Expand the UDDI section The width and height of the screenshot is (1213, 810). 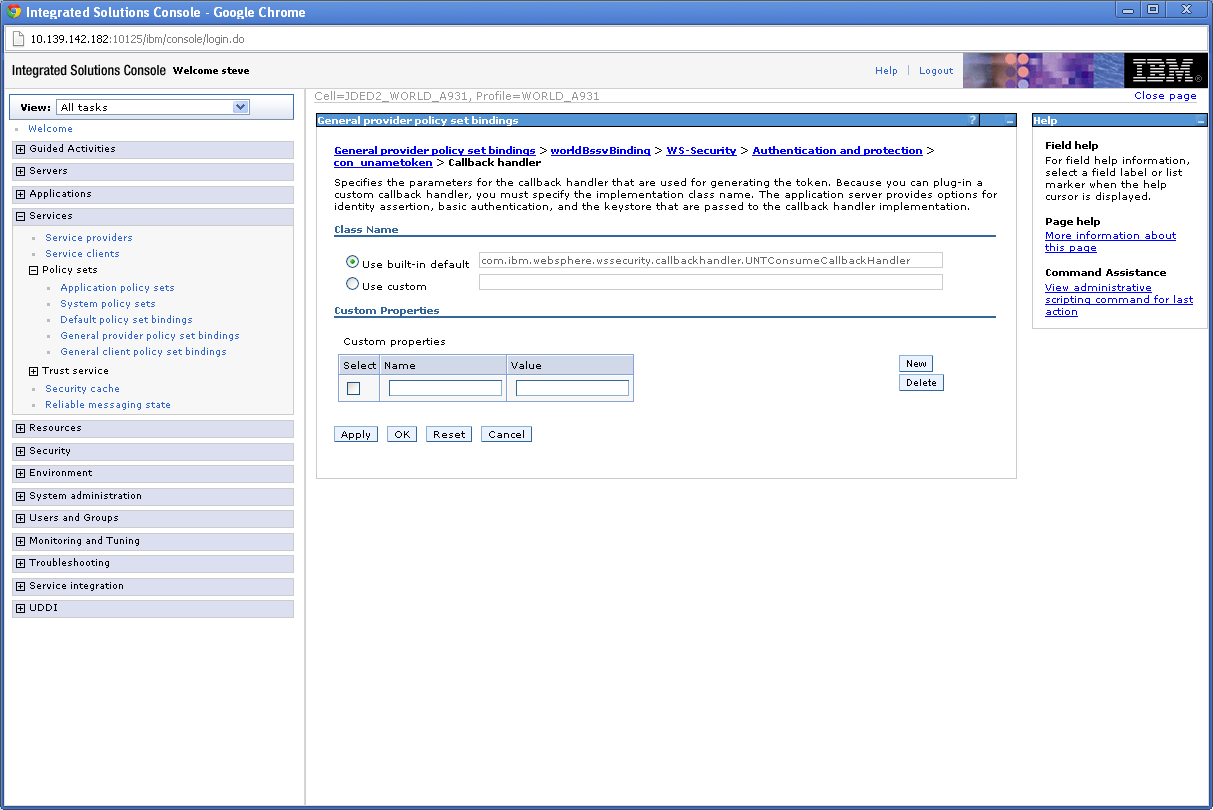[20, 608]
